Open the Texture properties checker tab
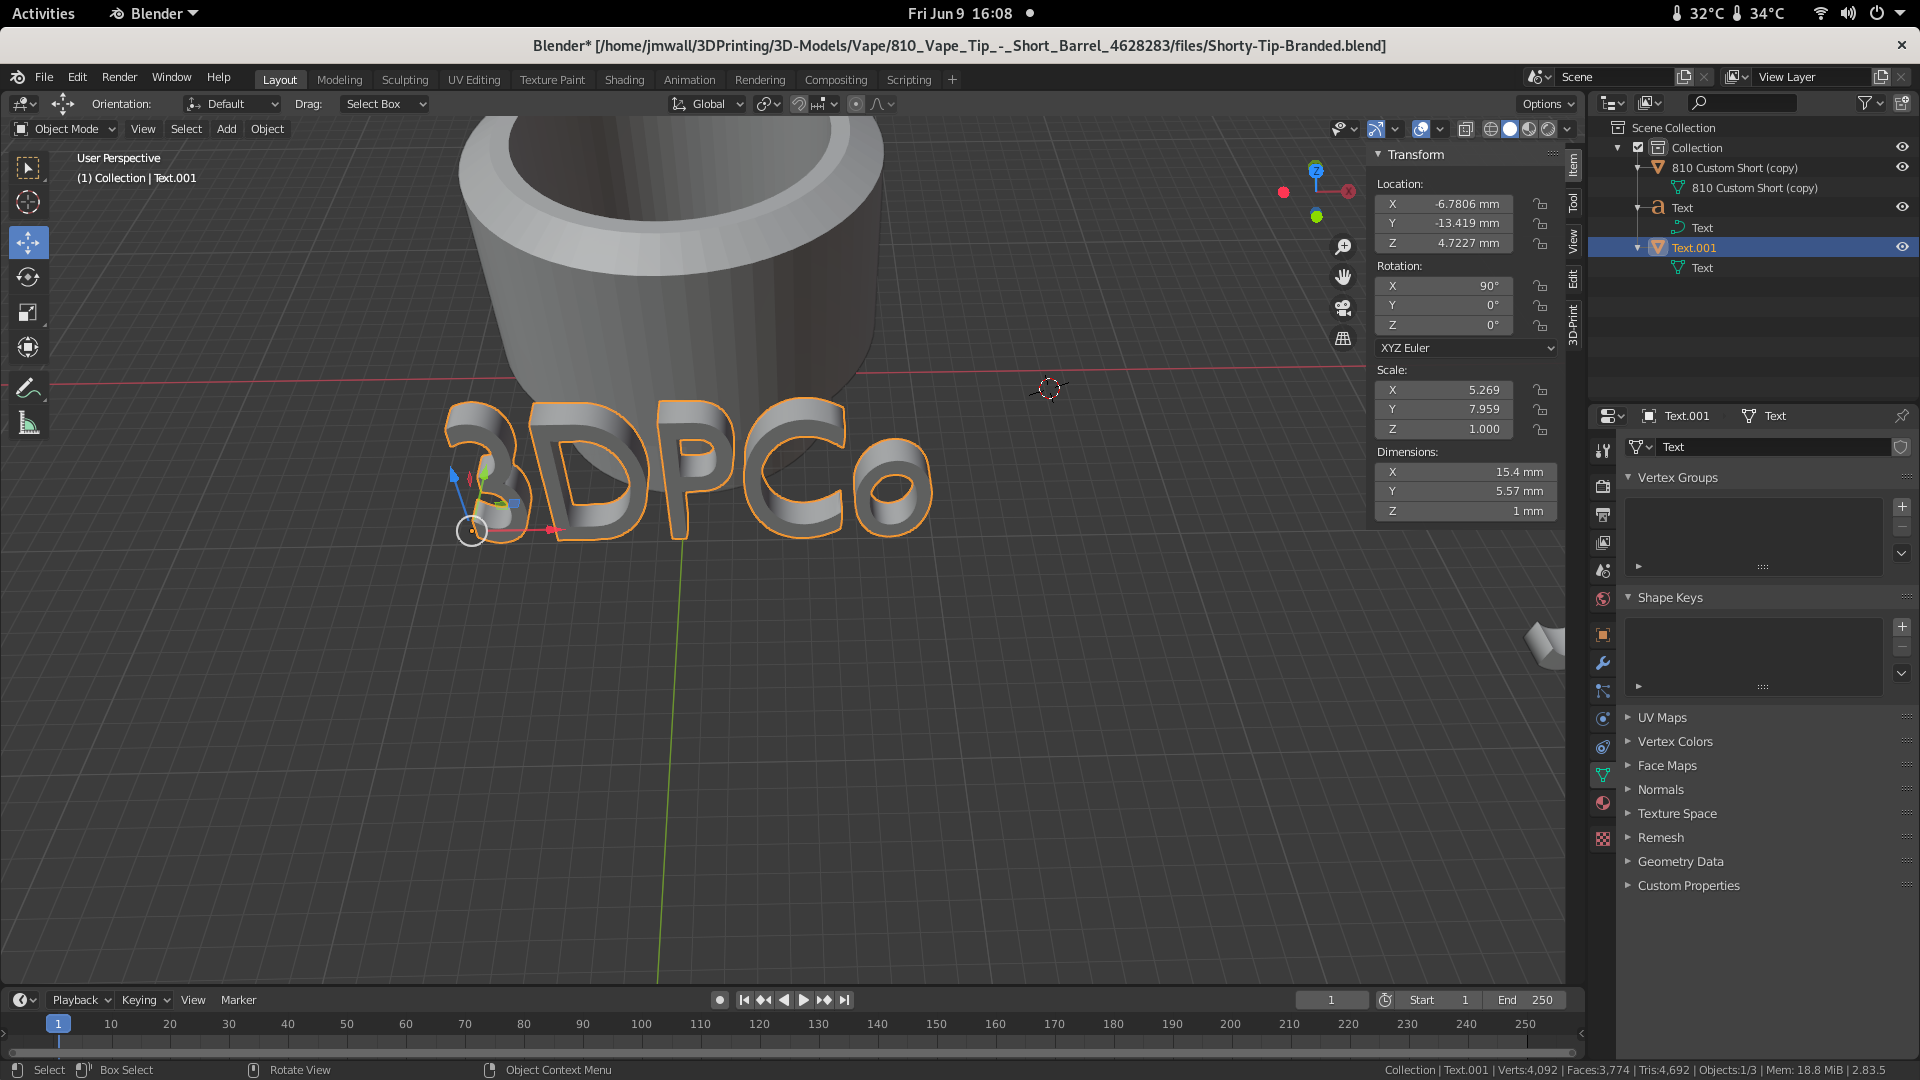This screenshot has width=1920, height=1080. [x=1603, y=839]
